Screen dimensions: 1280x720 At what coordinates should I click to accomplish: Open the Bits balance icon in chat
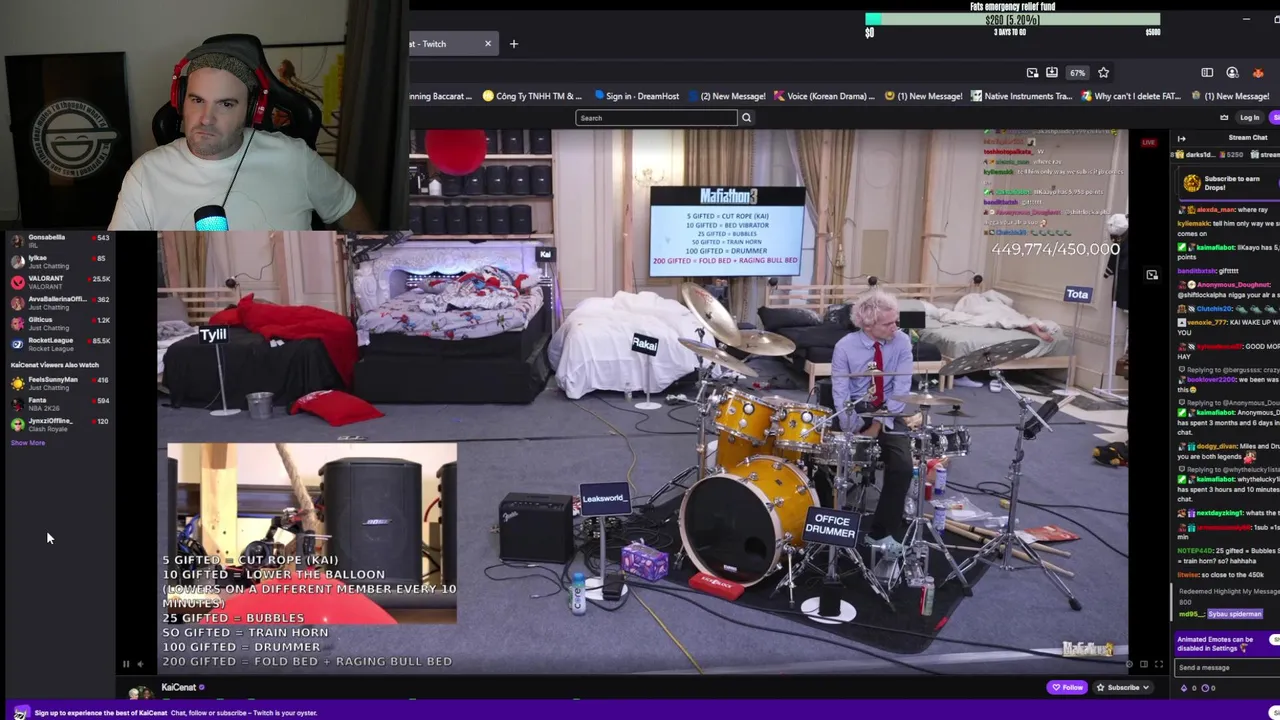coord(1186,688)
